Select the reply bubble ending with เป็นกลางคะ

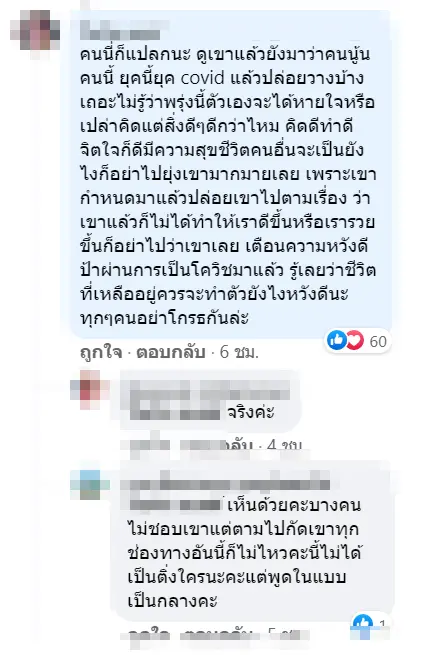252,541
